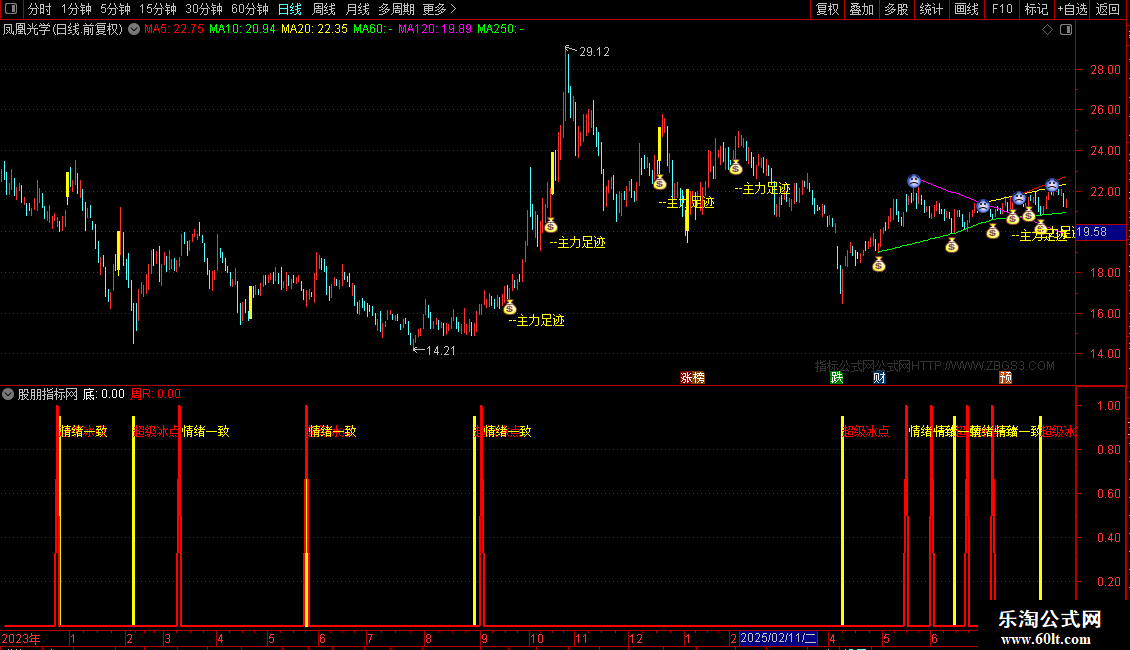
Task: Open the 画线 drawing tools
Action: pos(966,9)
